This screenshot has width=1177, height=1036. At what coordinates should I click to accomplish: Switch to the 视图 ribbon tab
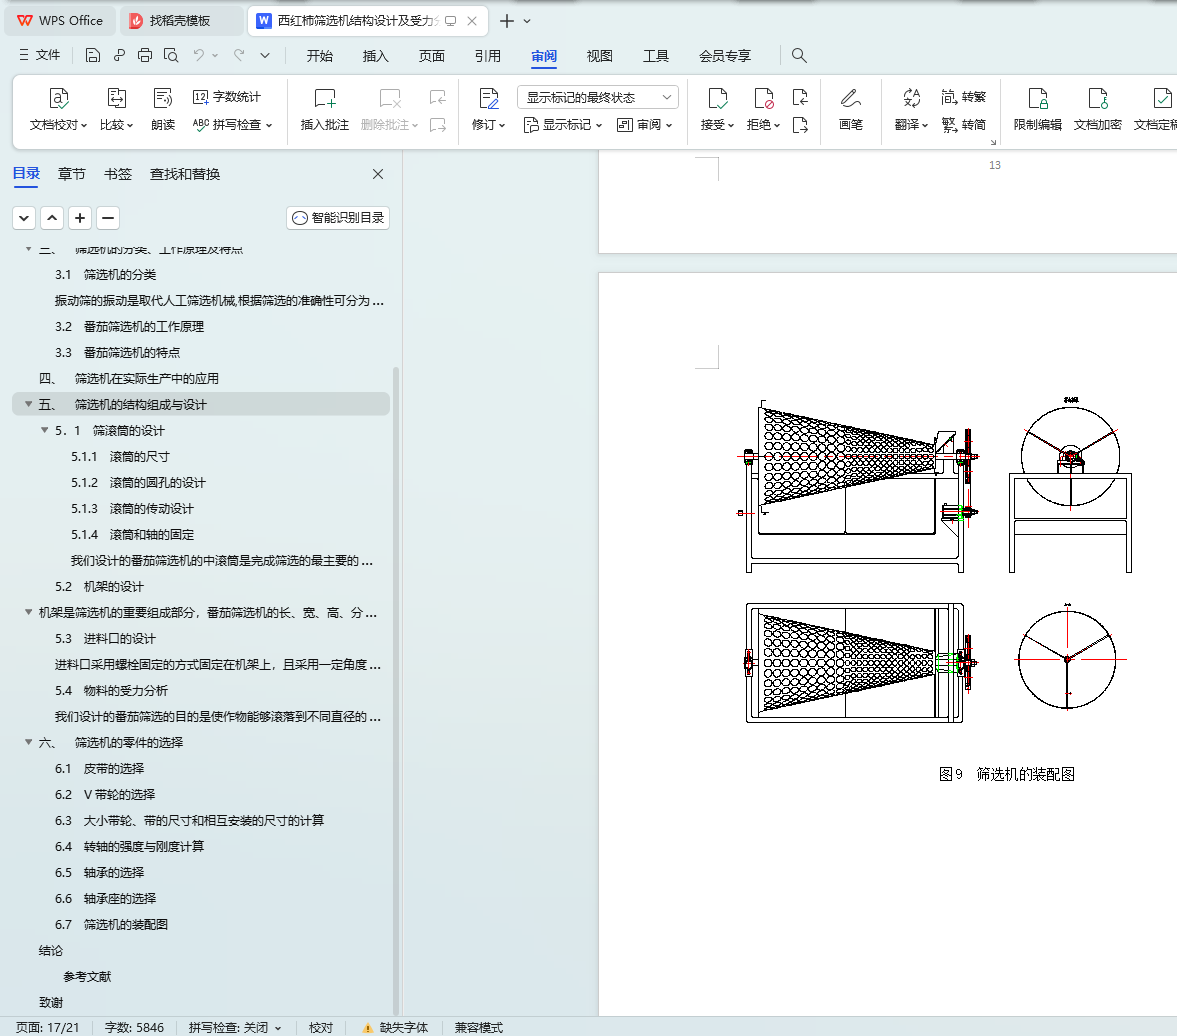[x=600, y=56]
